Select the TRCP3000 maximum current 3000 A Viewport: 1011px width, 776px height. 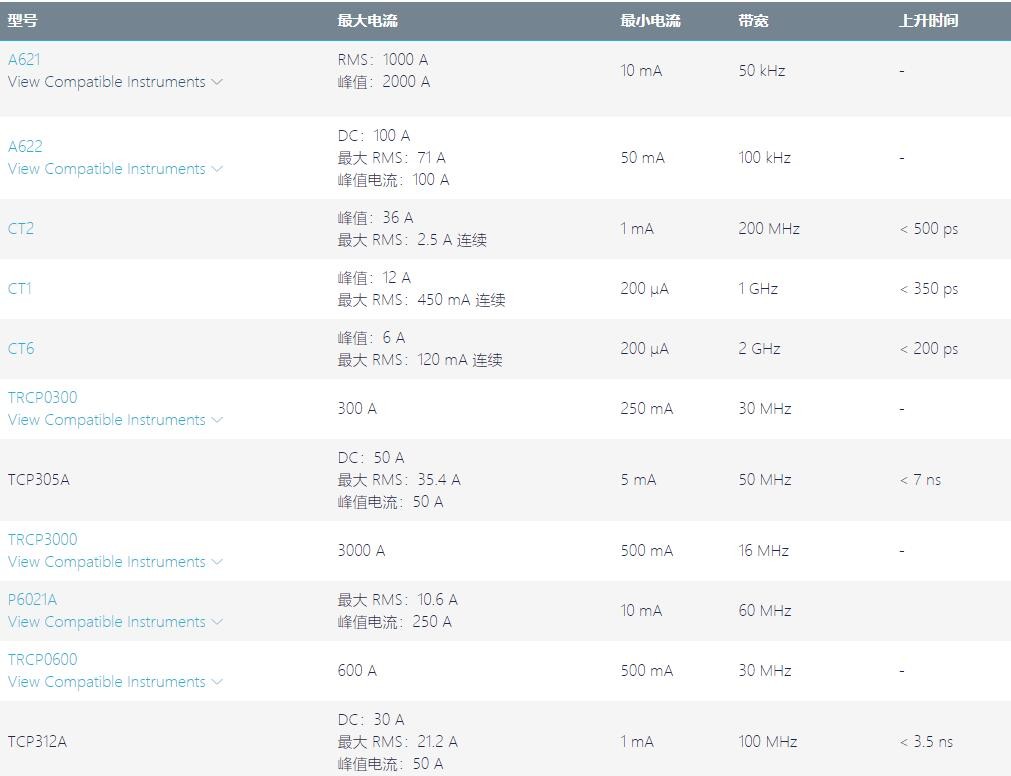(x=361, y=551)
